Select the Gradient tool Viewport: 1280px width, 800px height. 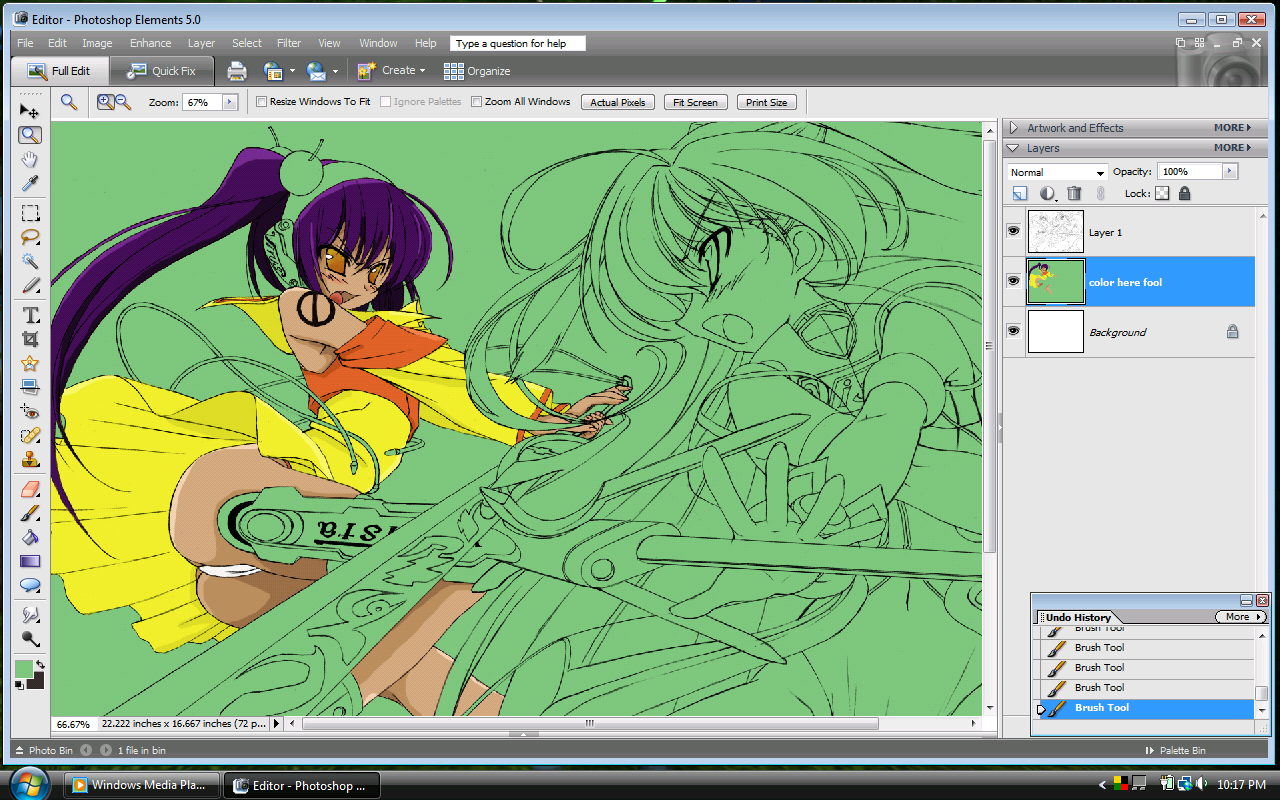pyautogui.click(x=30, y=562)
